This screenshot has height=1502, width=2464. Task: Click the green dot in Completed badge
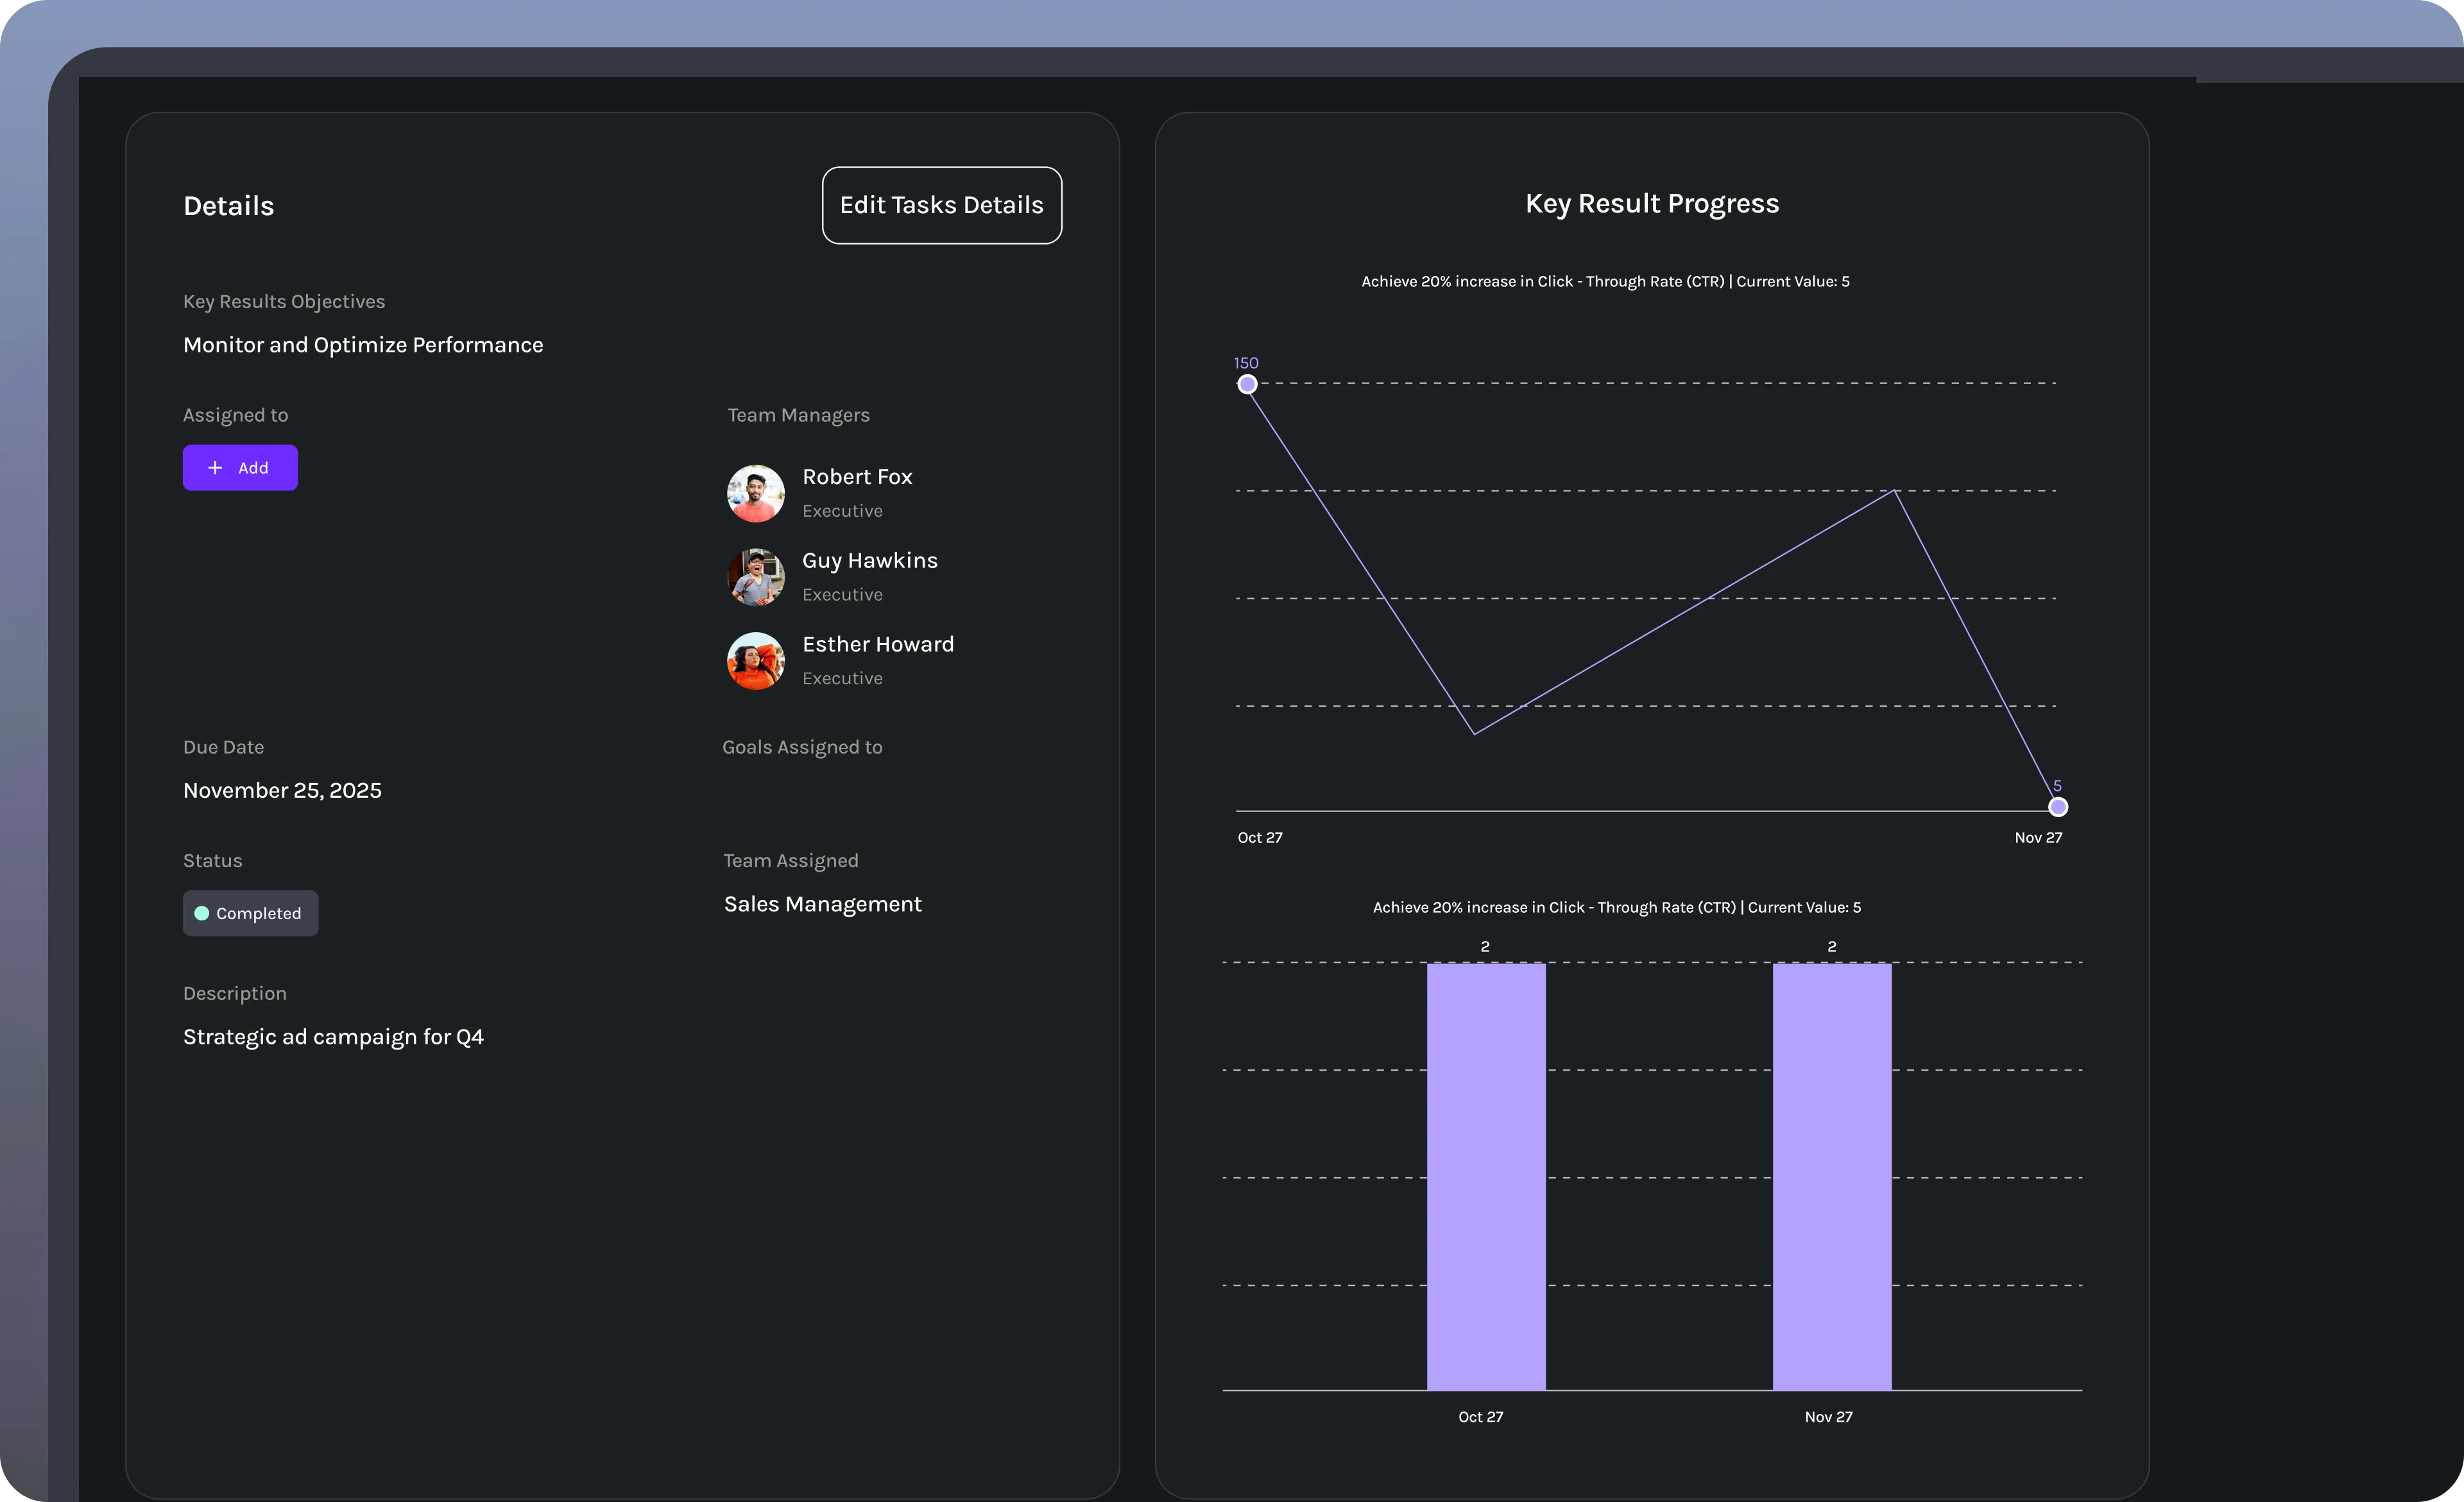tap(202, 913)
